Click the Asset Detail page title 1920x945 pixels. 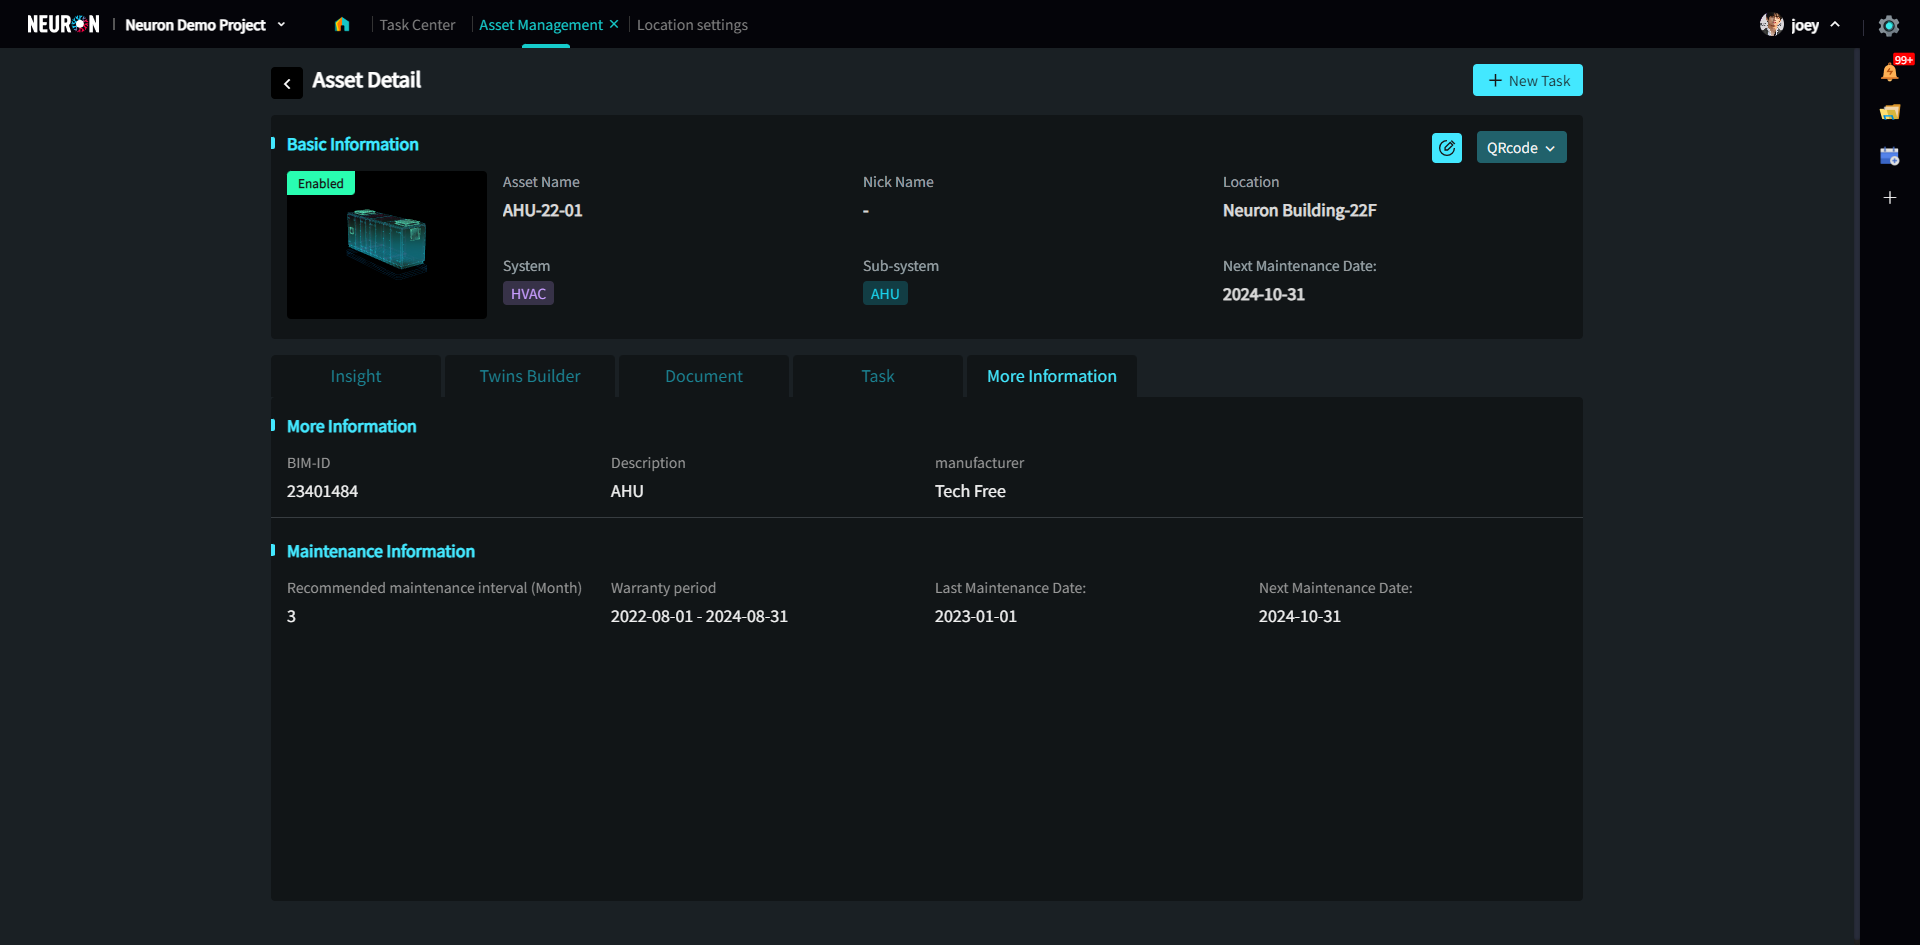(x=367, y=80)
